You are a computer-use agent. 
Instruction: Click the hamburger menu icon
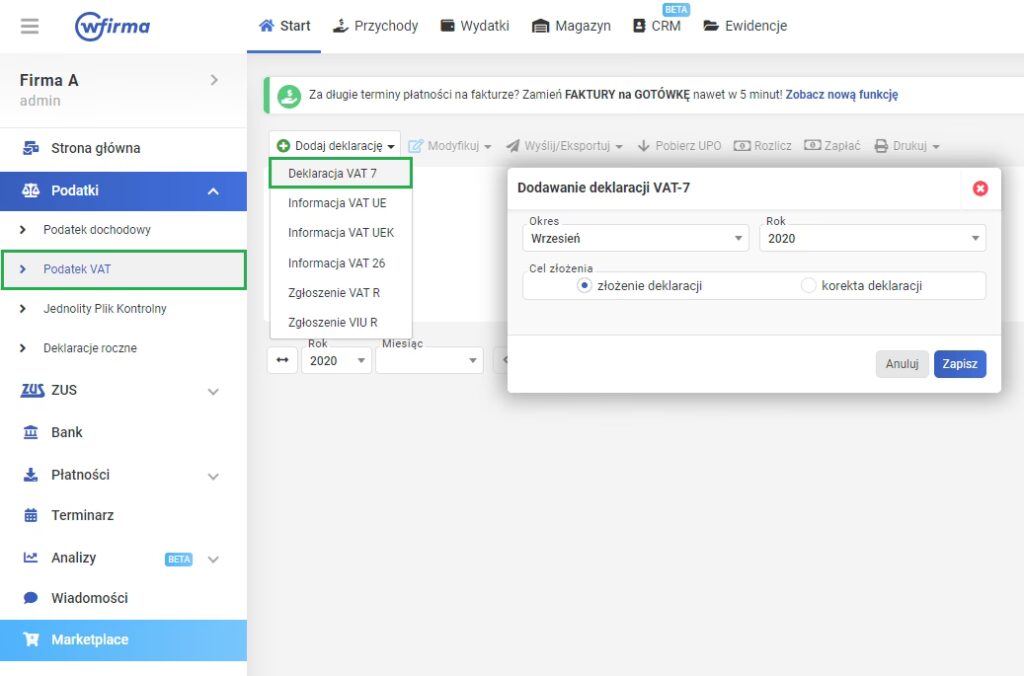(x=30, y=26)
